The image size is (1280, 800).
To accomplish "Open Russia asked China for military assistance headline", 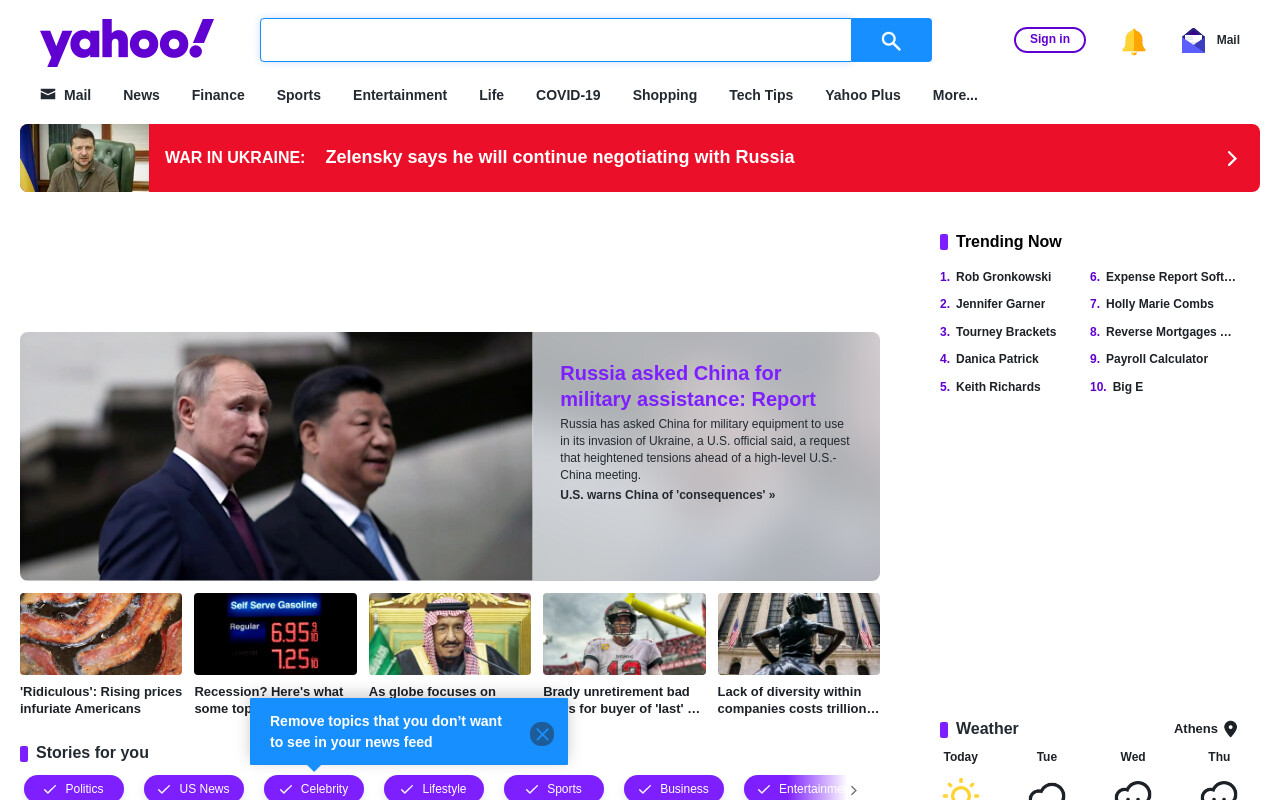I will [x=688, y=386].
